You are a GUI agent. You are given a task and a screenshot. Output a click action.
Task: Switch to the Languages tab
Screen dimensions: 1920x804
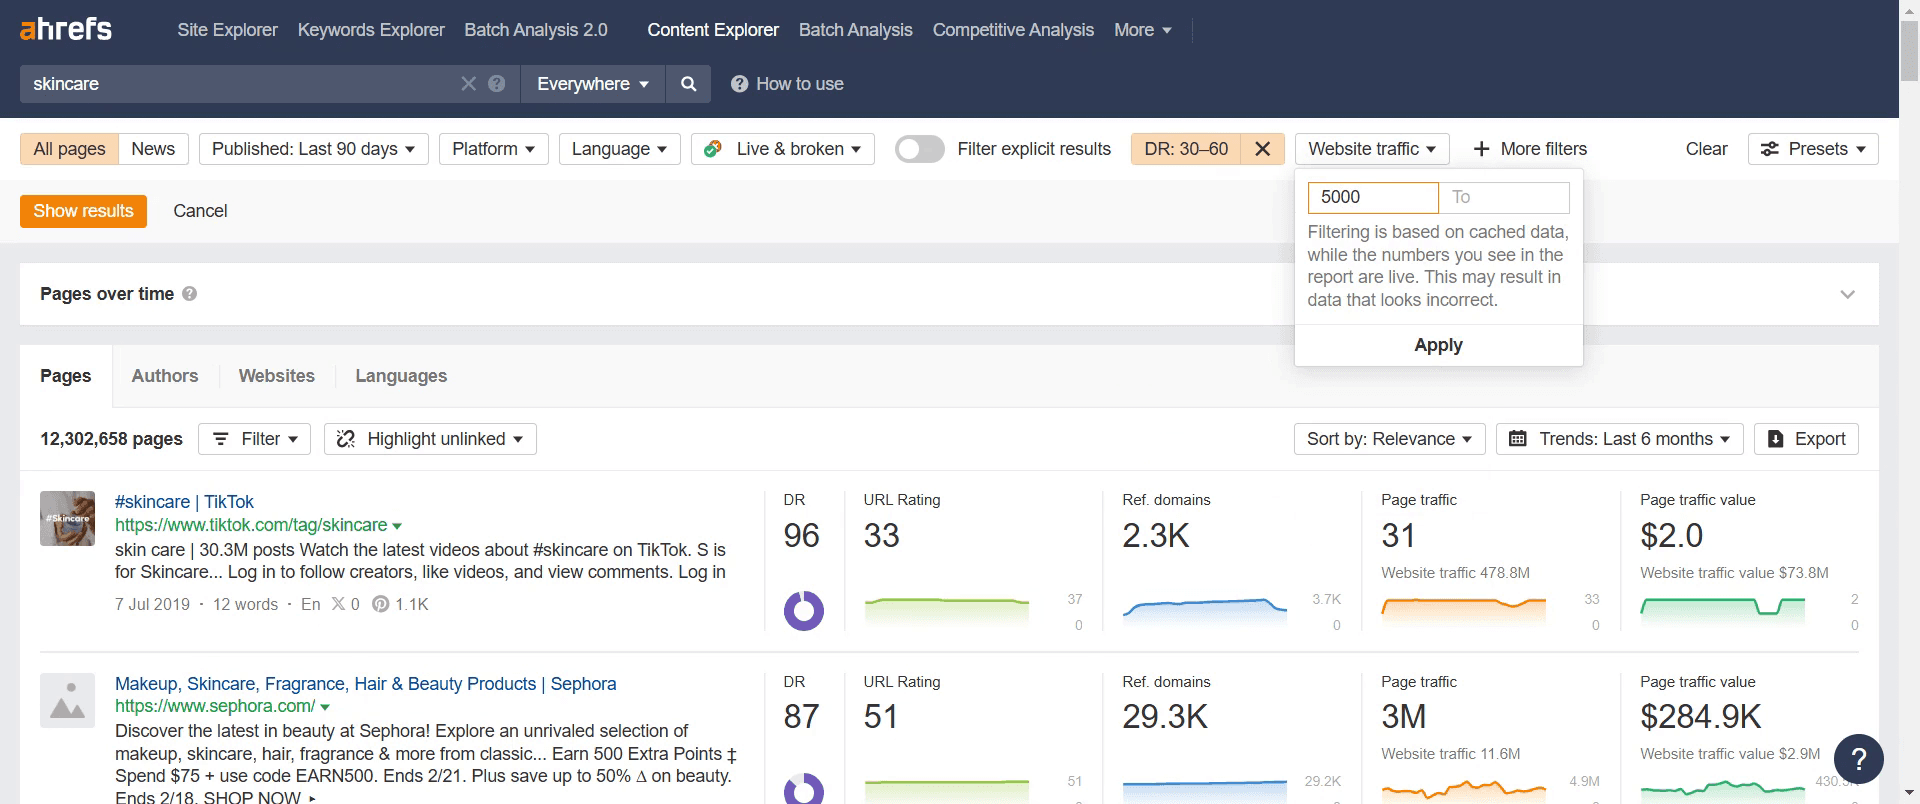401,376
